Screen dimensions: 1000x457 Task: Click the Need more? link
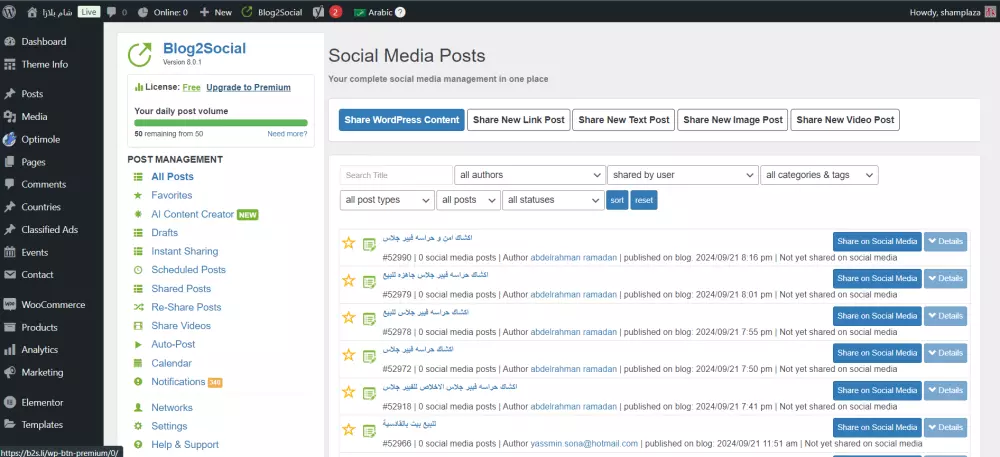pyautogui.click(x=287, y=134)
